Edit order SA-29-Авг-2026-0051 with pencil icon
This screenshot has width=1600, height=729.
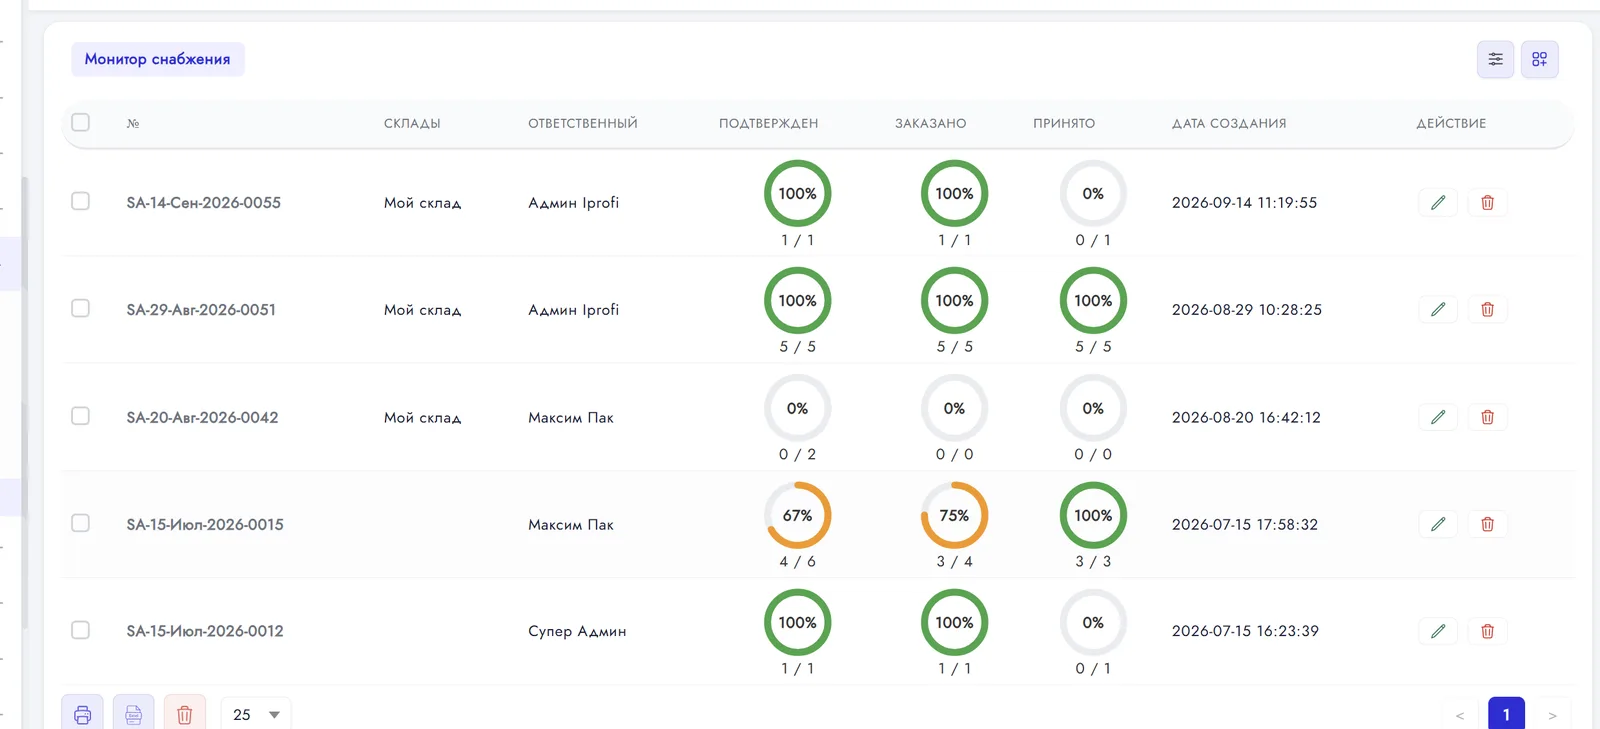(x=1438, y=309)
